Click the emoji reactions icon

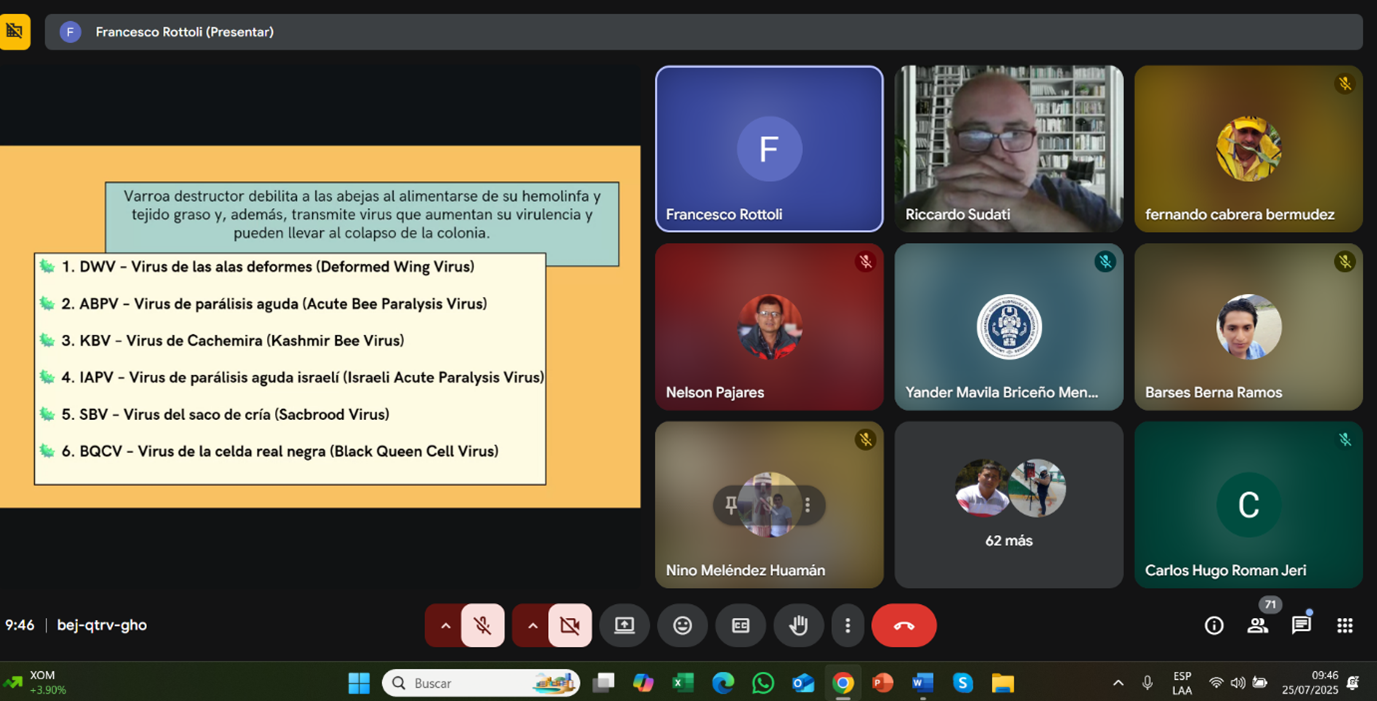pyautogui.click(x=682, y=625)
